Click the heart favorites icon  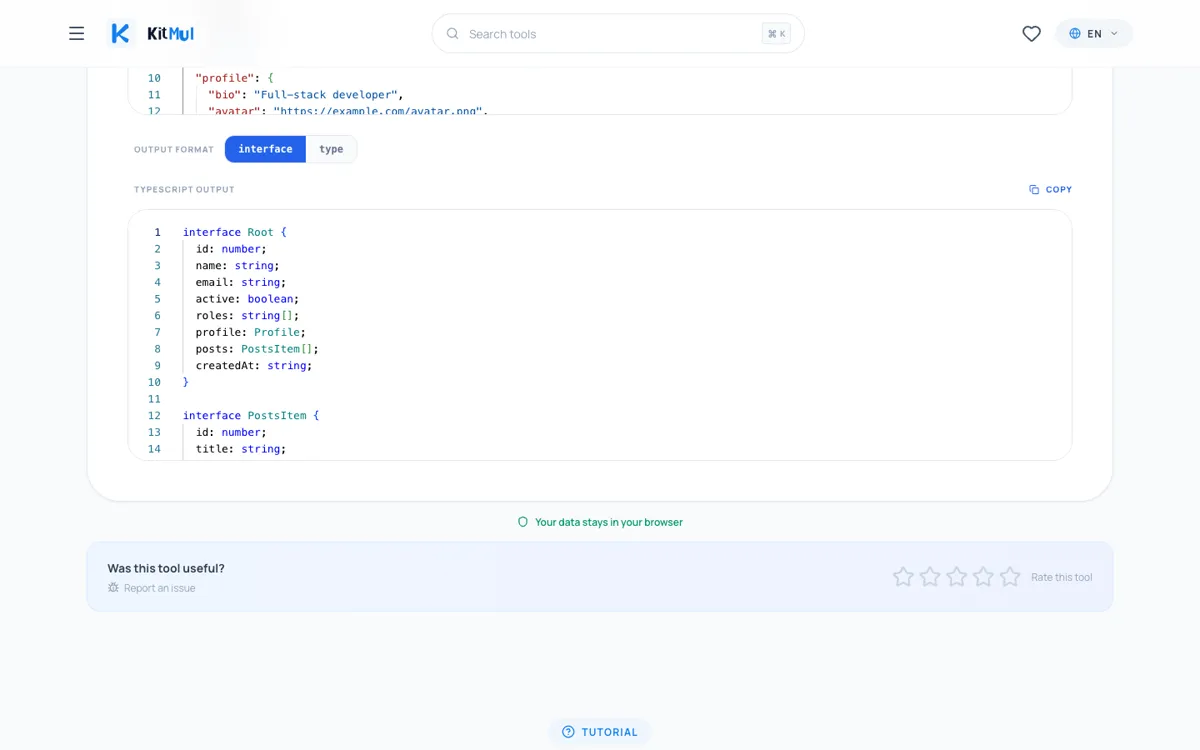click(1031, 33)
